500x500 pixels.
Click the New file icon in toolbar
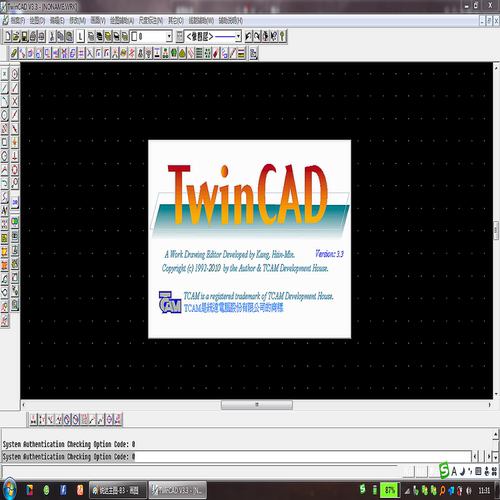(x=8, y=36)
